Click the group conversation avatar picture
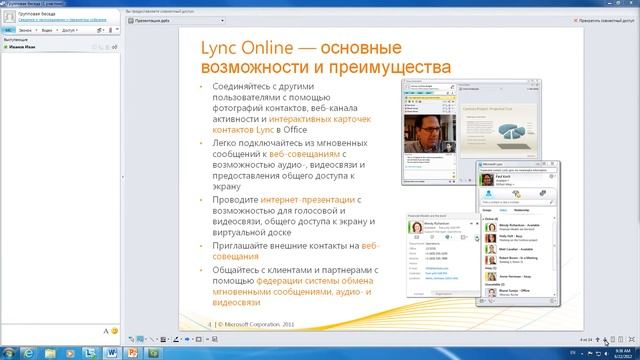The width and height of the screenshot is (640, 360). coord(9,17)
